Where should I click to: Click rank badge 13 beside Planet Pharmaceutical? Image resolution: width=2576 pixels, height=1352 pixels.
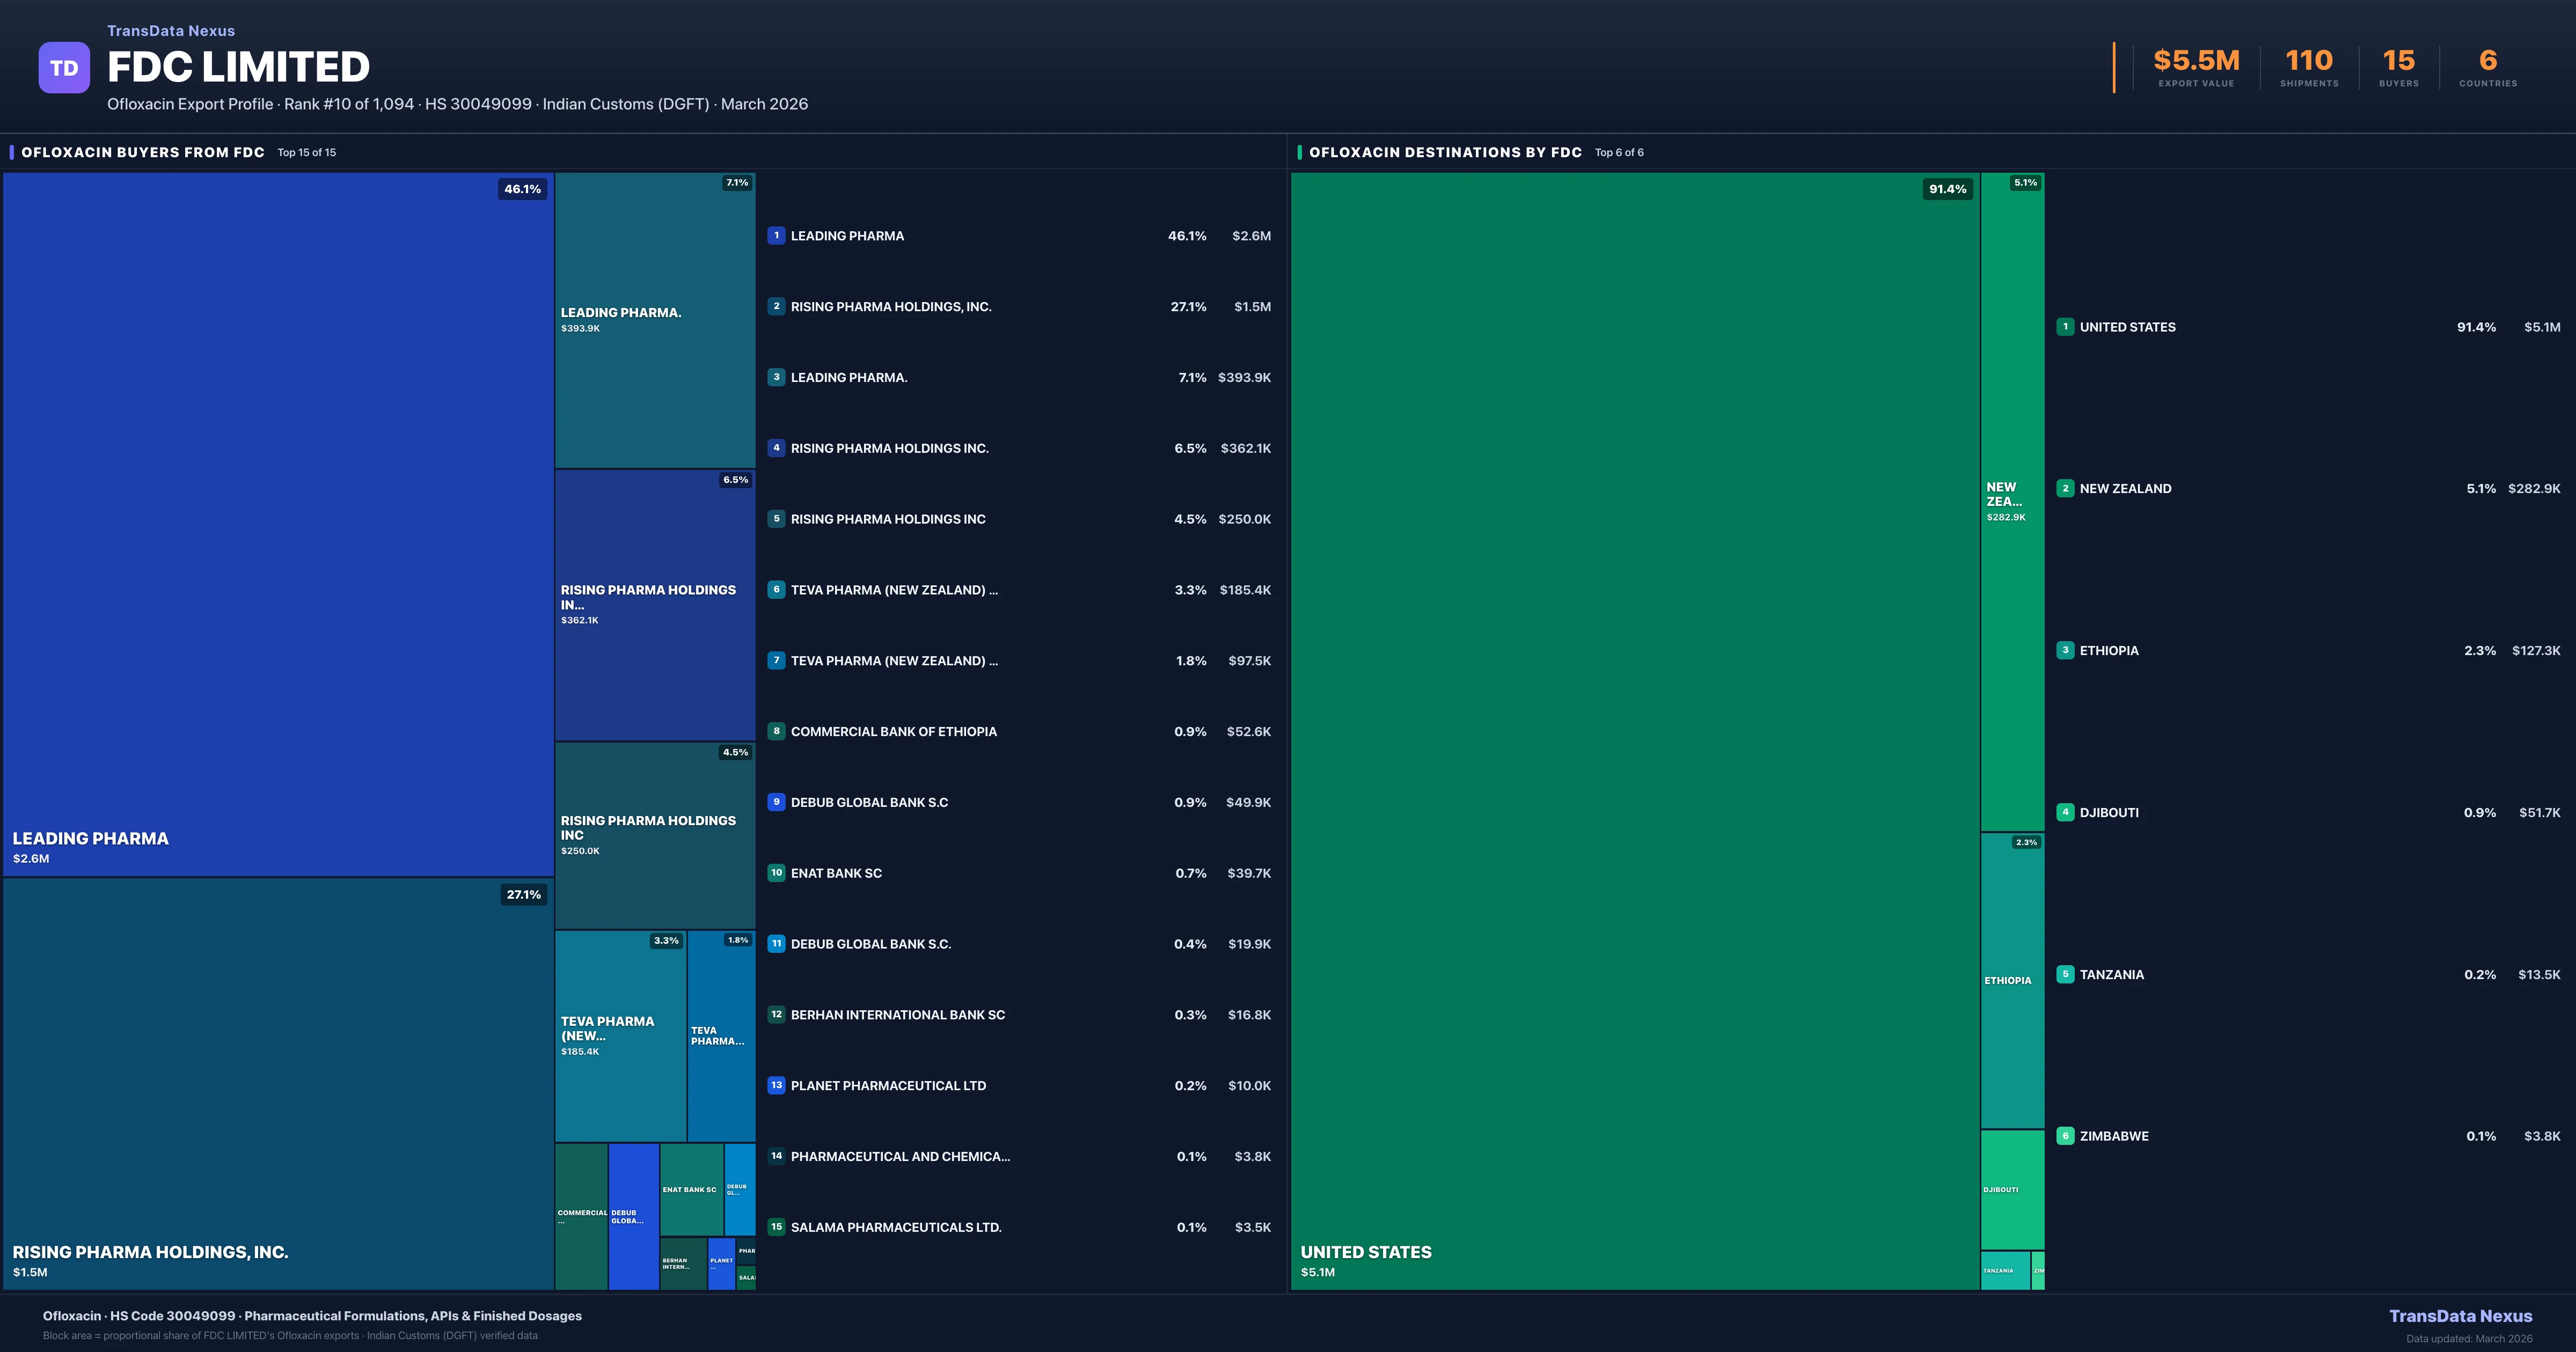tap(776, 1085)
